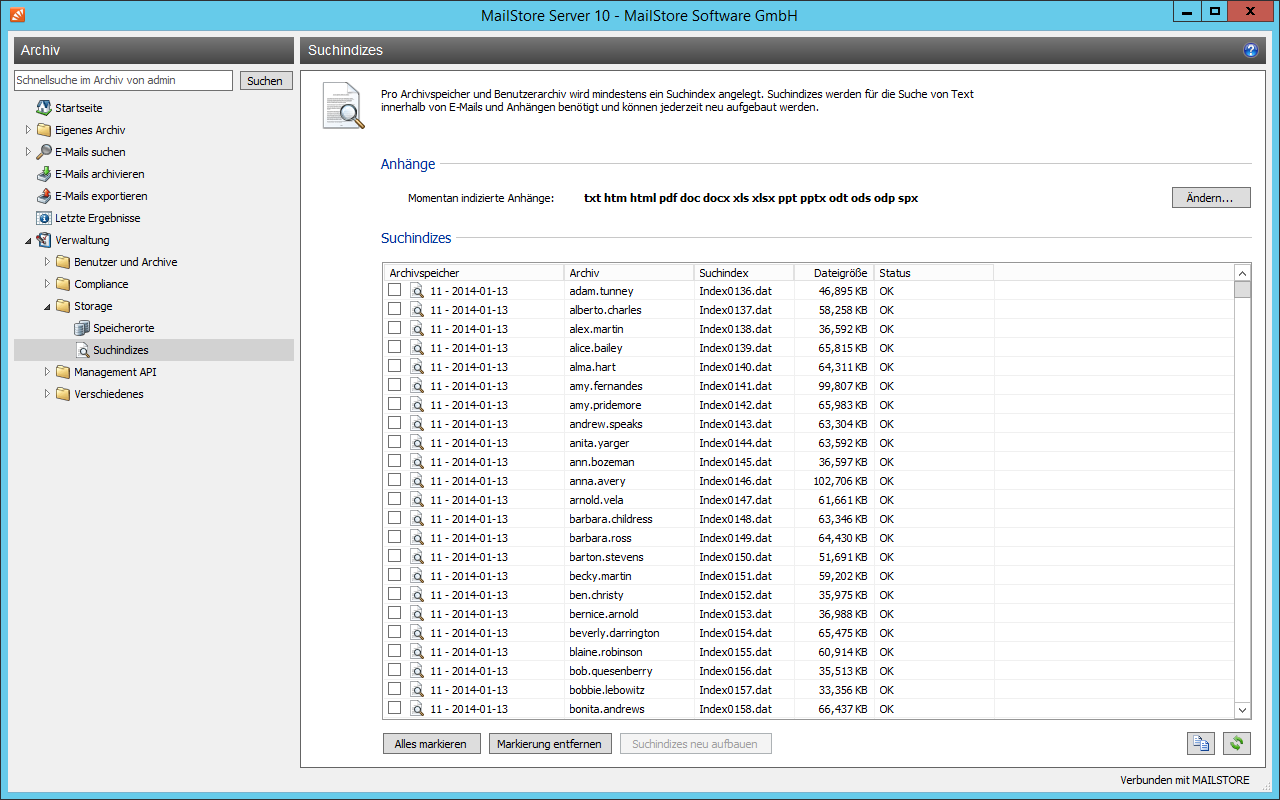The image size is (1280, 800).
Task: Click the list scrollbar down arrow
Action: tap(1242, 709)
